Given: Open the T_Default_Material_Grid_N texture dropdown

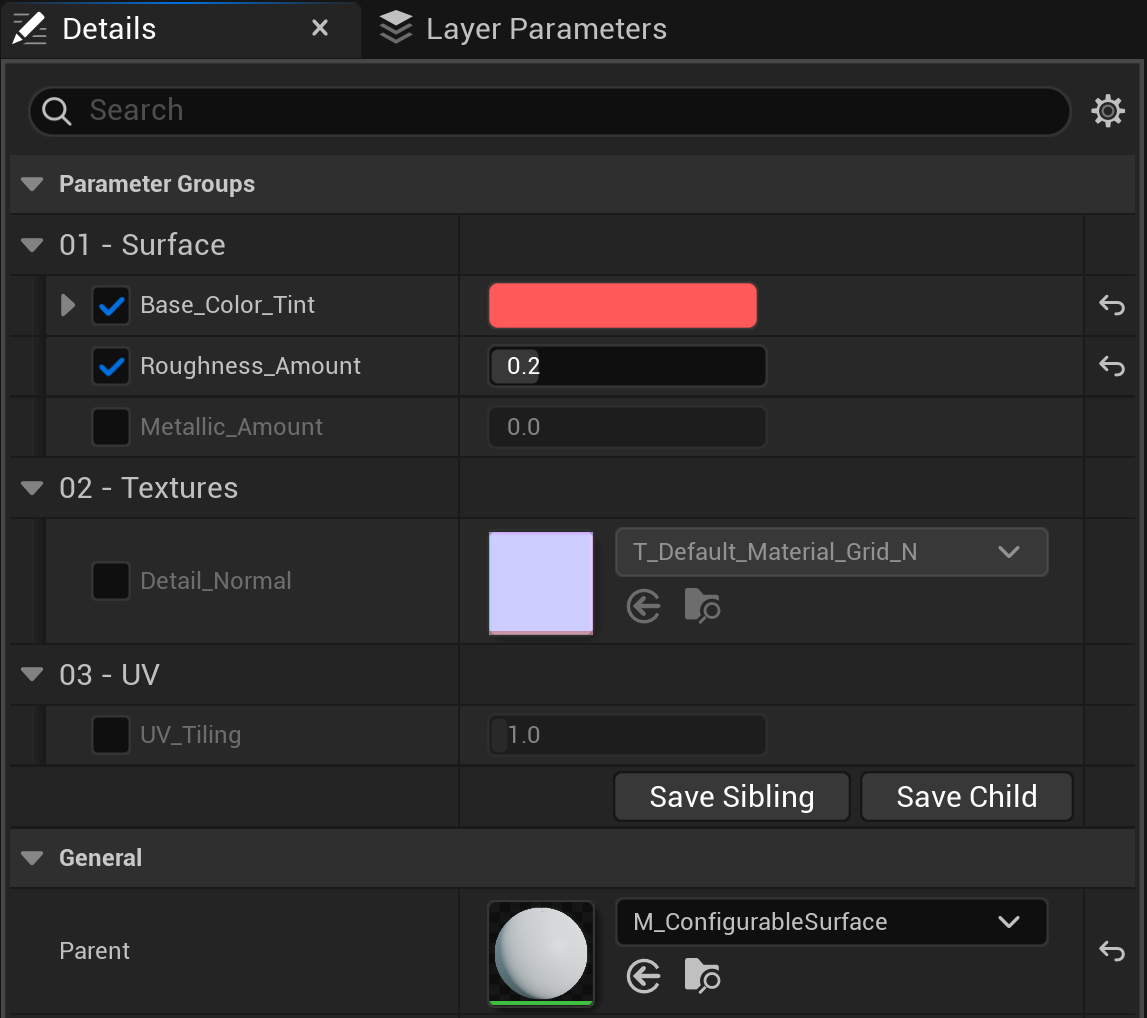Looking at the screenshot, I should point(832,552).
